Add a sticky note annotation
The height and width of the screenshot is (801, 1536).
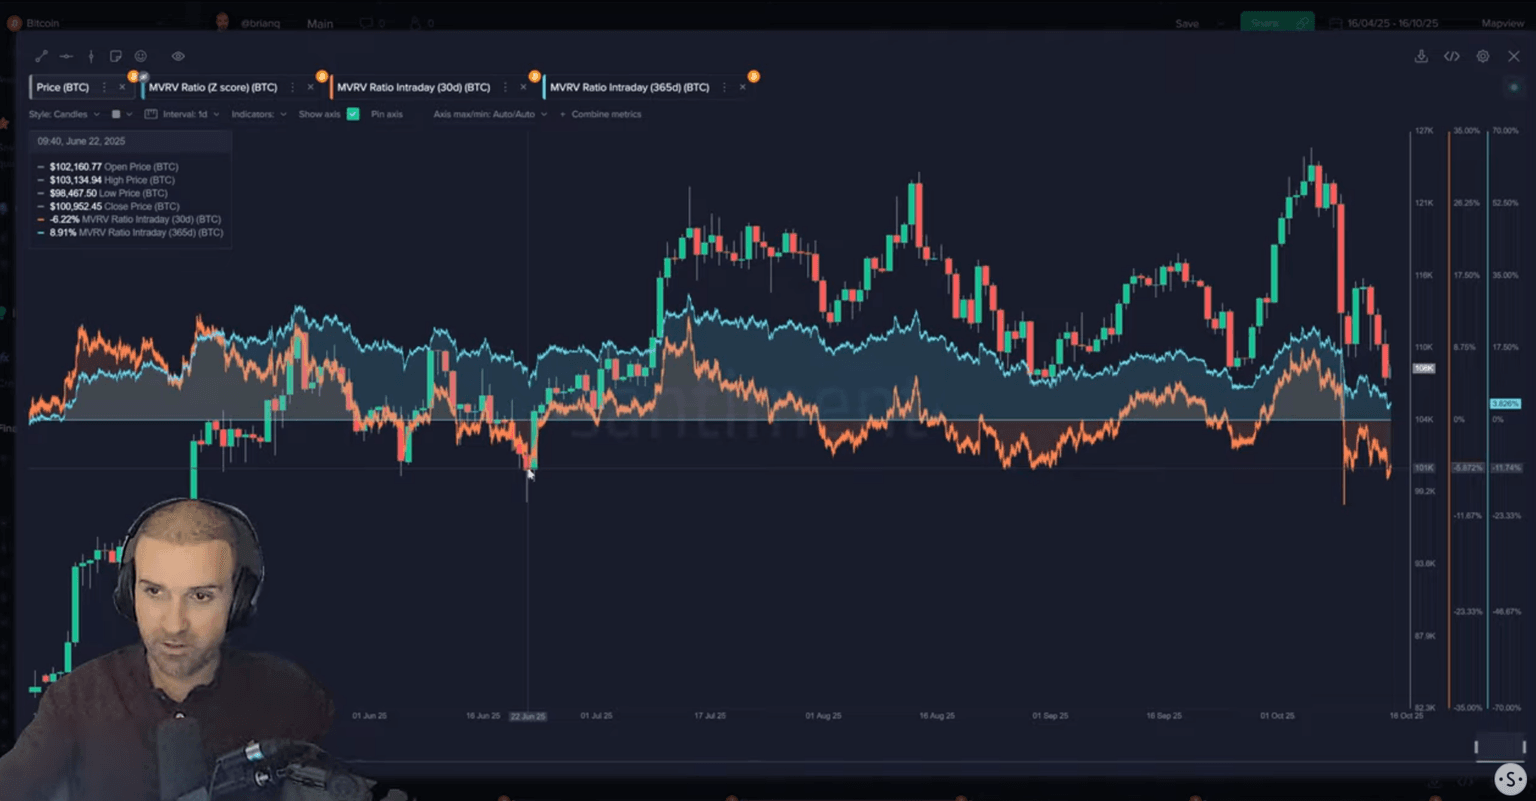116,57
